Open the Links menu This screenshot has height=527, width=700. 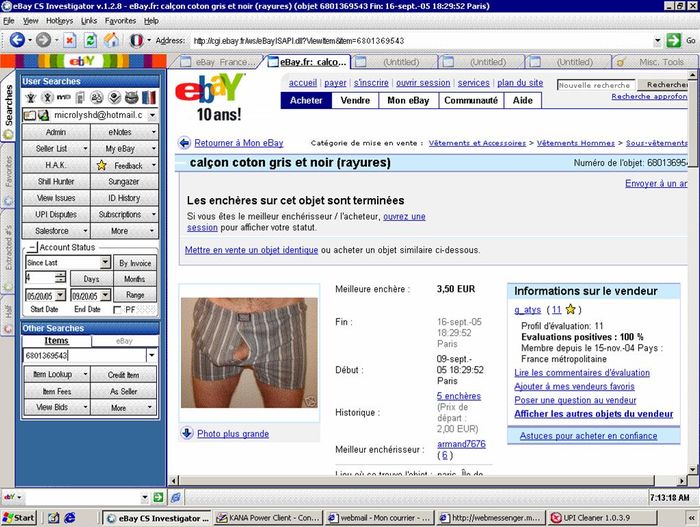(x=89, y=21)
